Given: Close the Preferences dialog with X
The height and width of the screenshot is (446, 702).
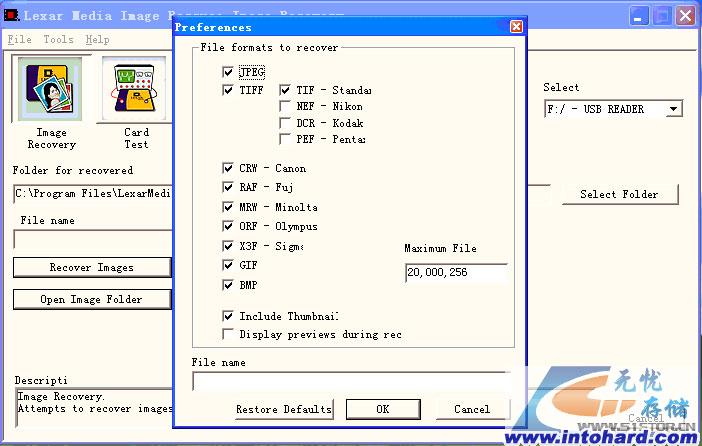Looking at the screenshot, I should [x=516, y=27].
